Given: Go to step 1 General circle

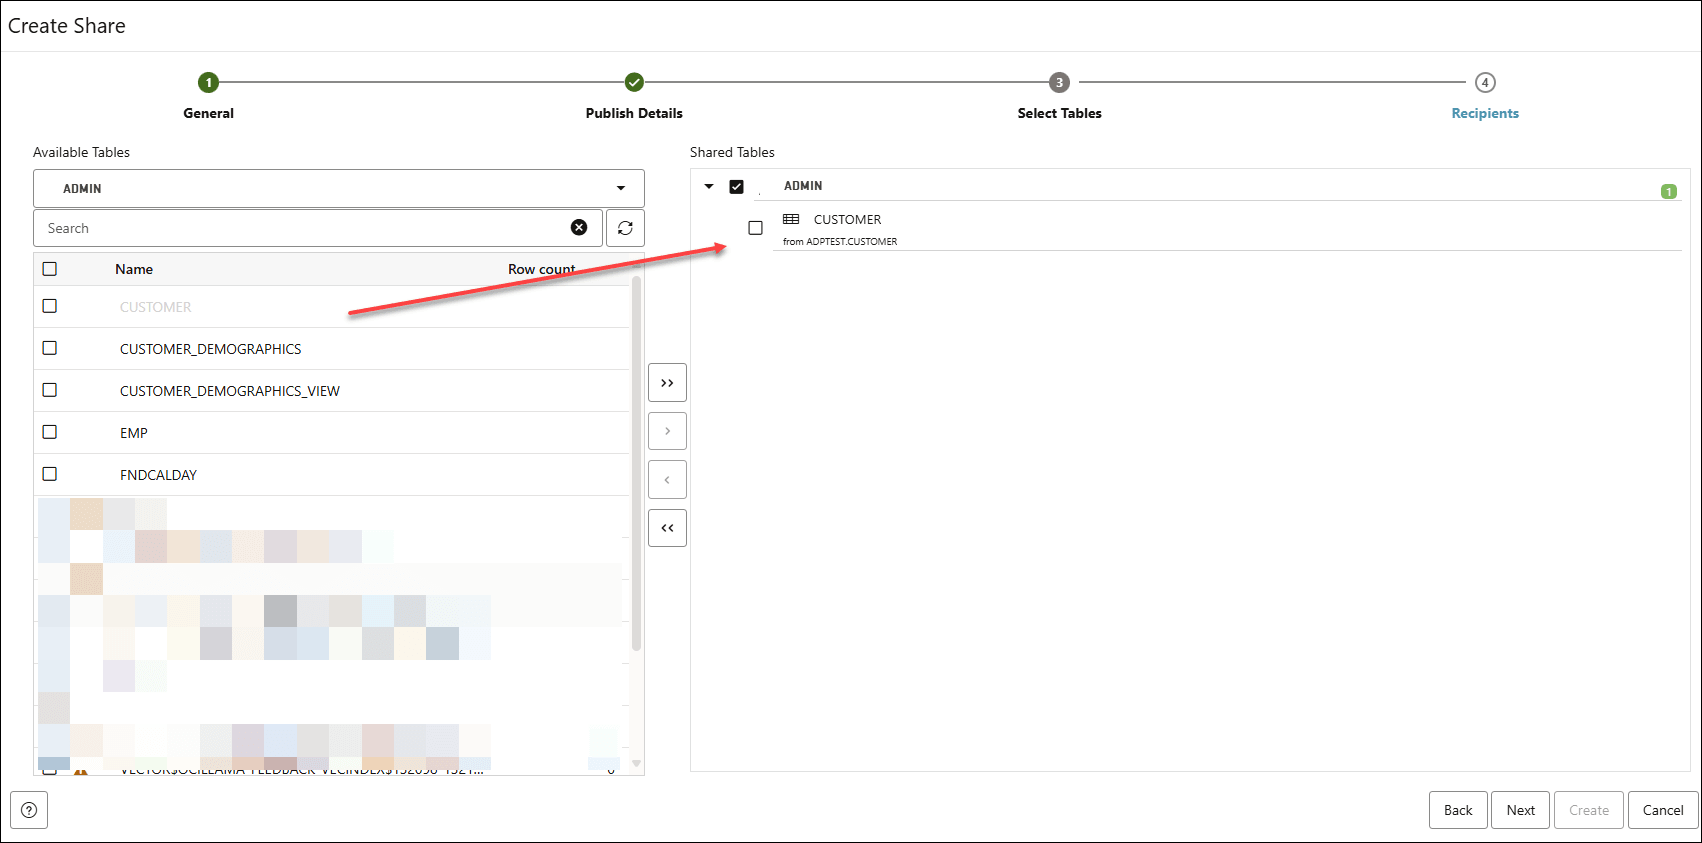Looking at the screenshot, I should 208,82.
